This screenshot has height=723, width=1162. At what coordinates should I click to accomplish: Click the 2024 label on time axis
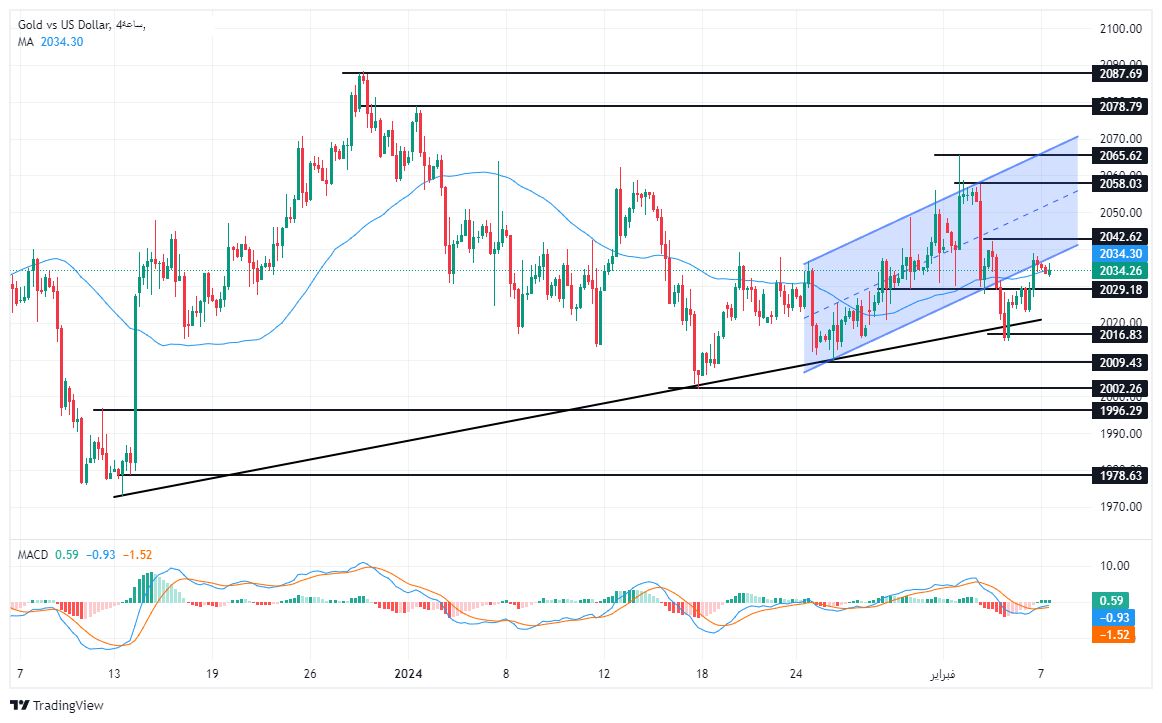[x=408, y=674]
